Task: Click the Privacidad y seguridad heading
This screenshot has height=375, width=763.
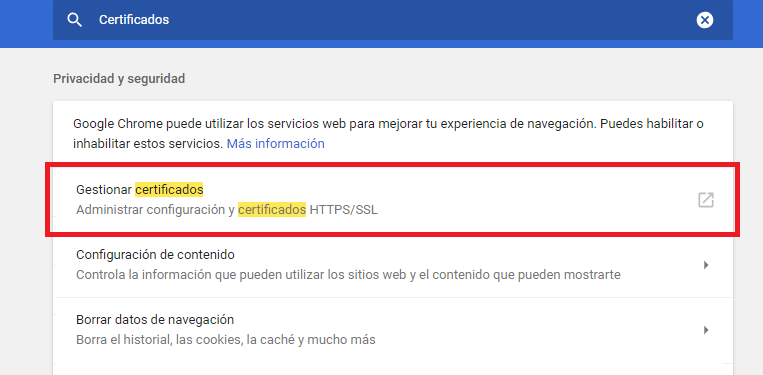Action: [x=119, y=78]
